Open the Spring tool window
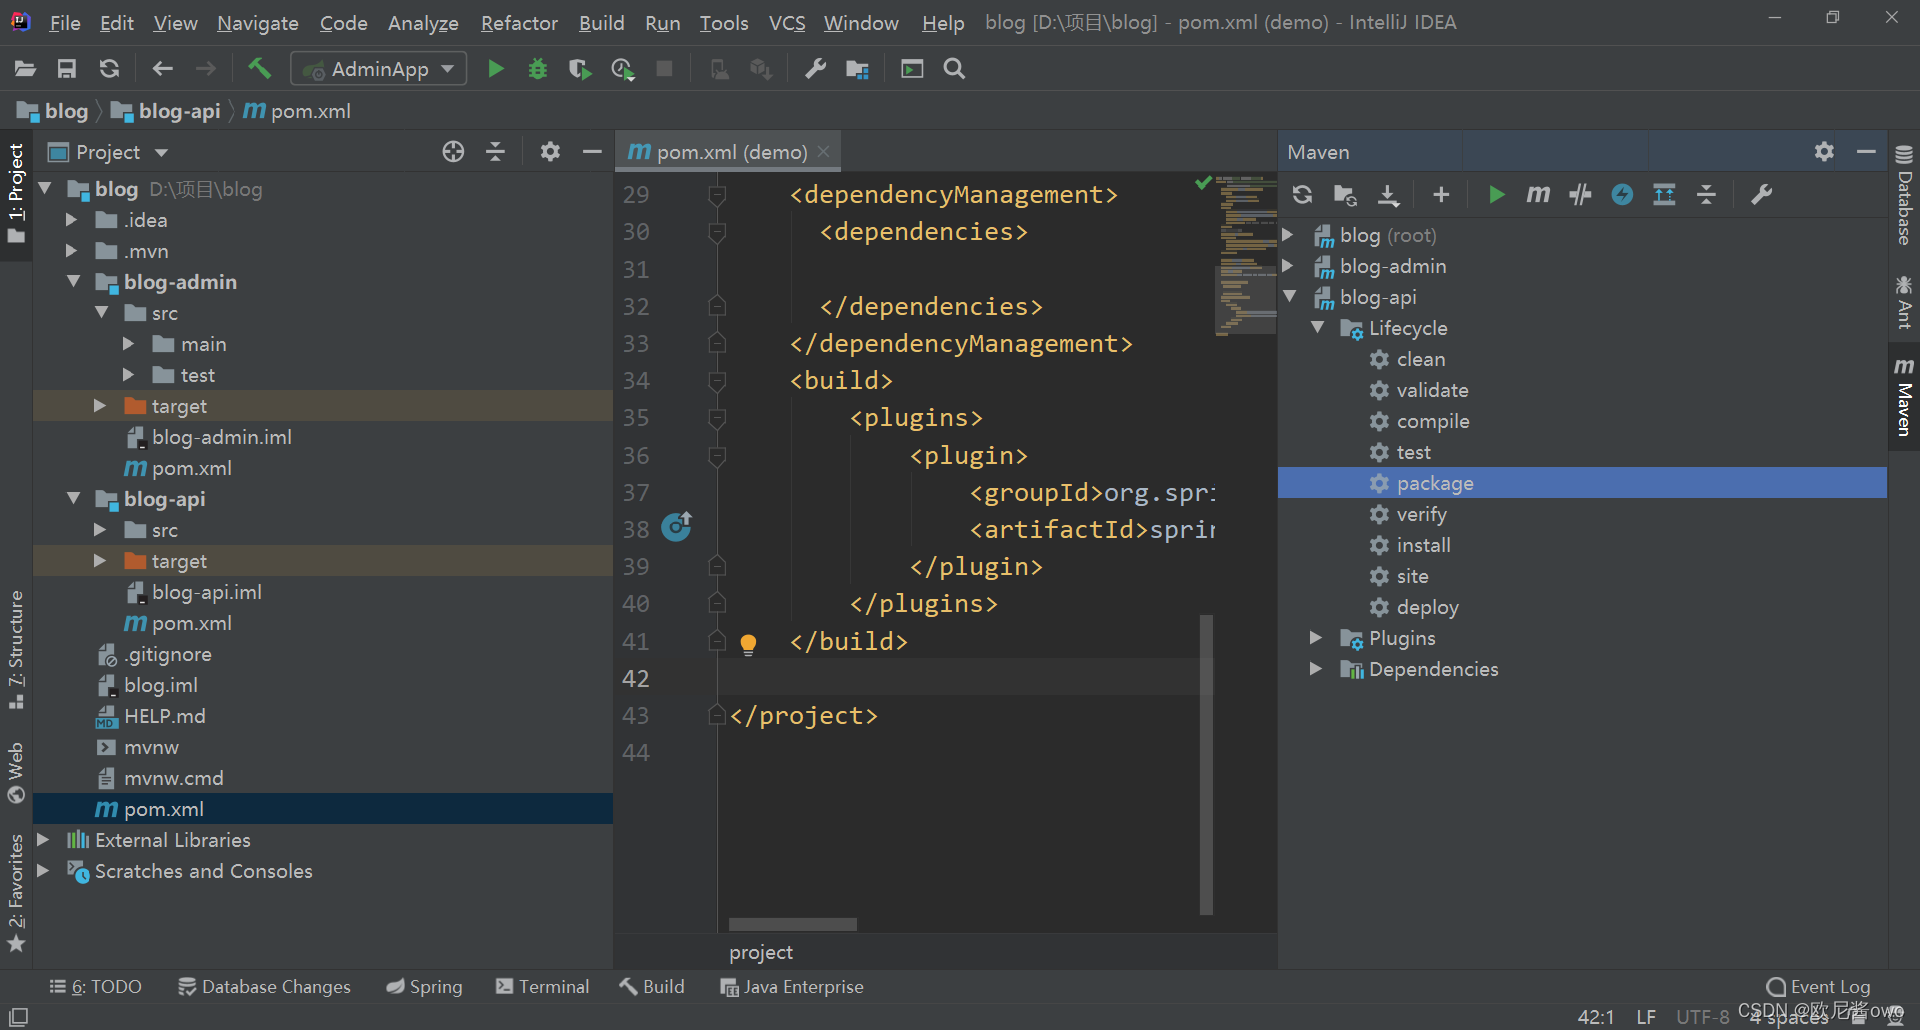 point(424,987)
